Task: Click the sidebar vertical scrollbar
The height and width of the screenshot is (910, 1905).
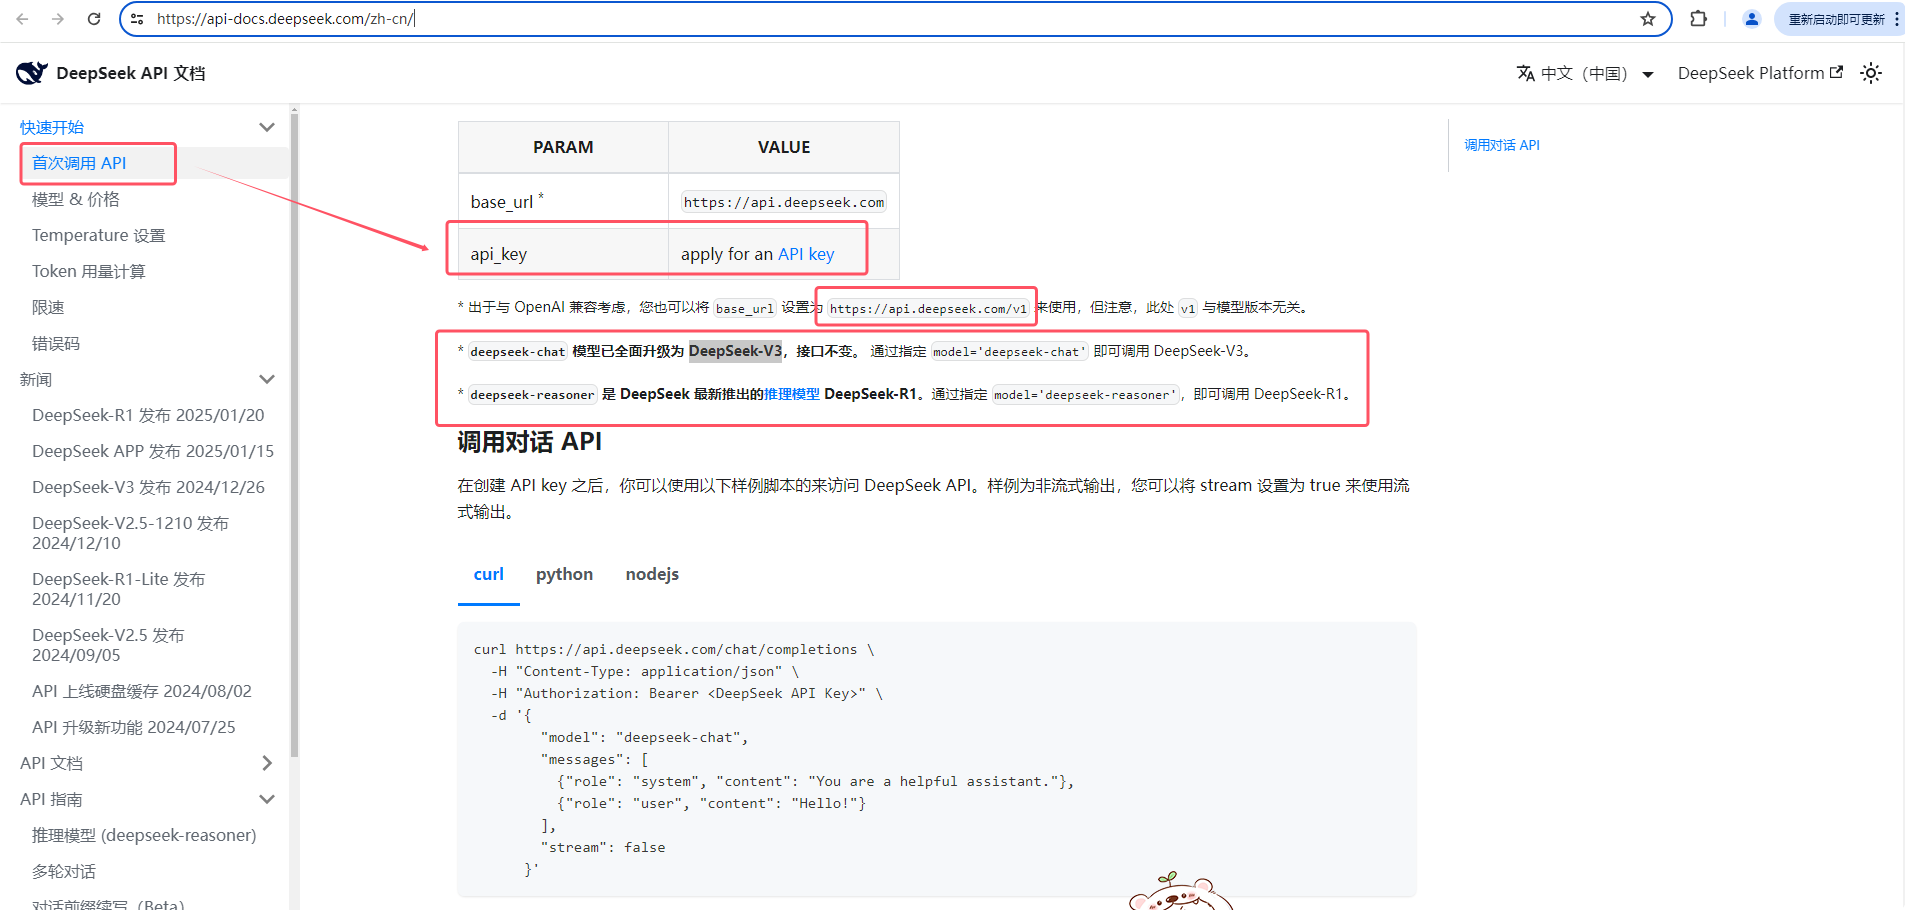Action: (x=294, y=430)
